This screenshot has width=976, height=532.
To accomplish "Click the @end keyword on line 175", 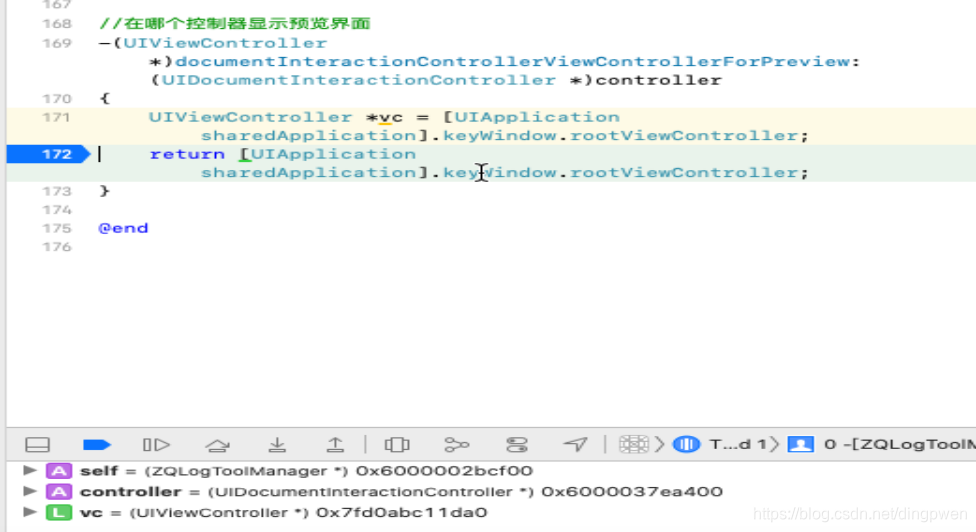I will click(123, 228).
